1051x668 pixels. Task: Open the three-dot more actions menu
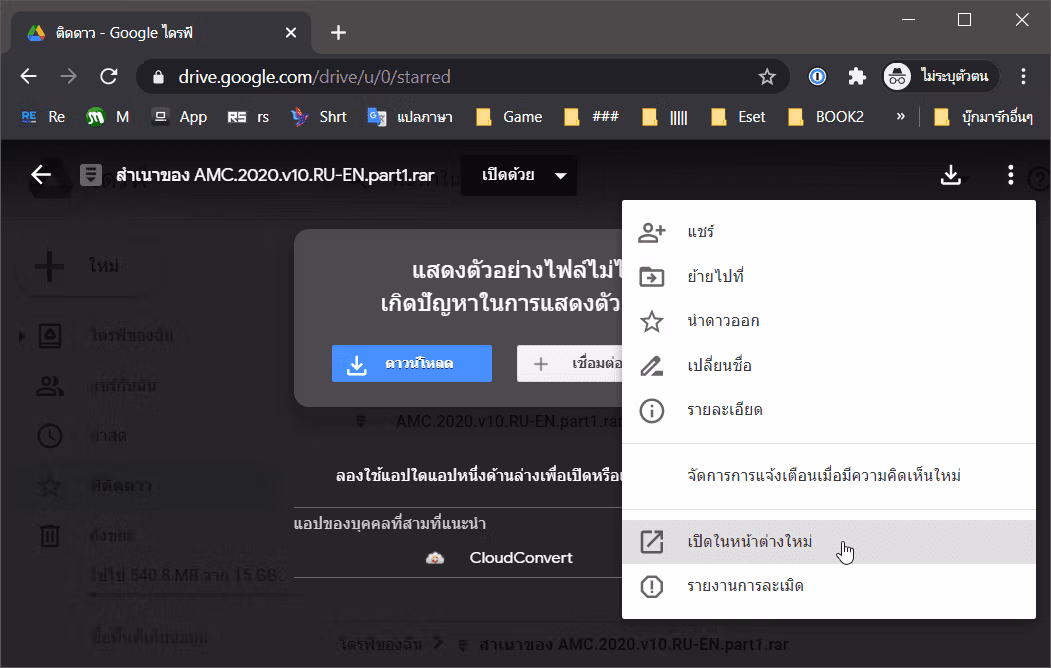1010,176
